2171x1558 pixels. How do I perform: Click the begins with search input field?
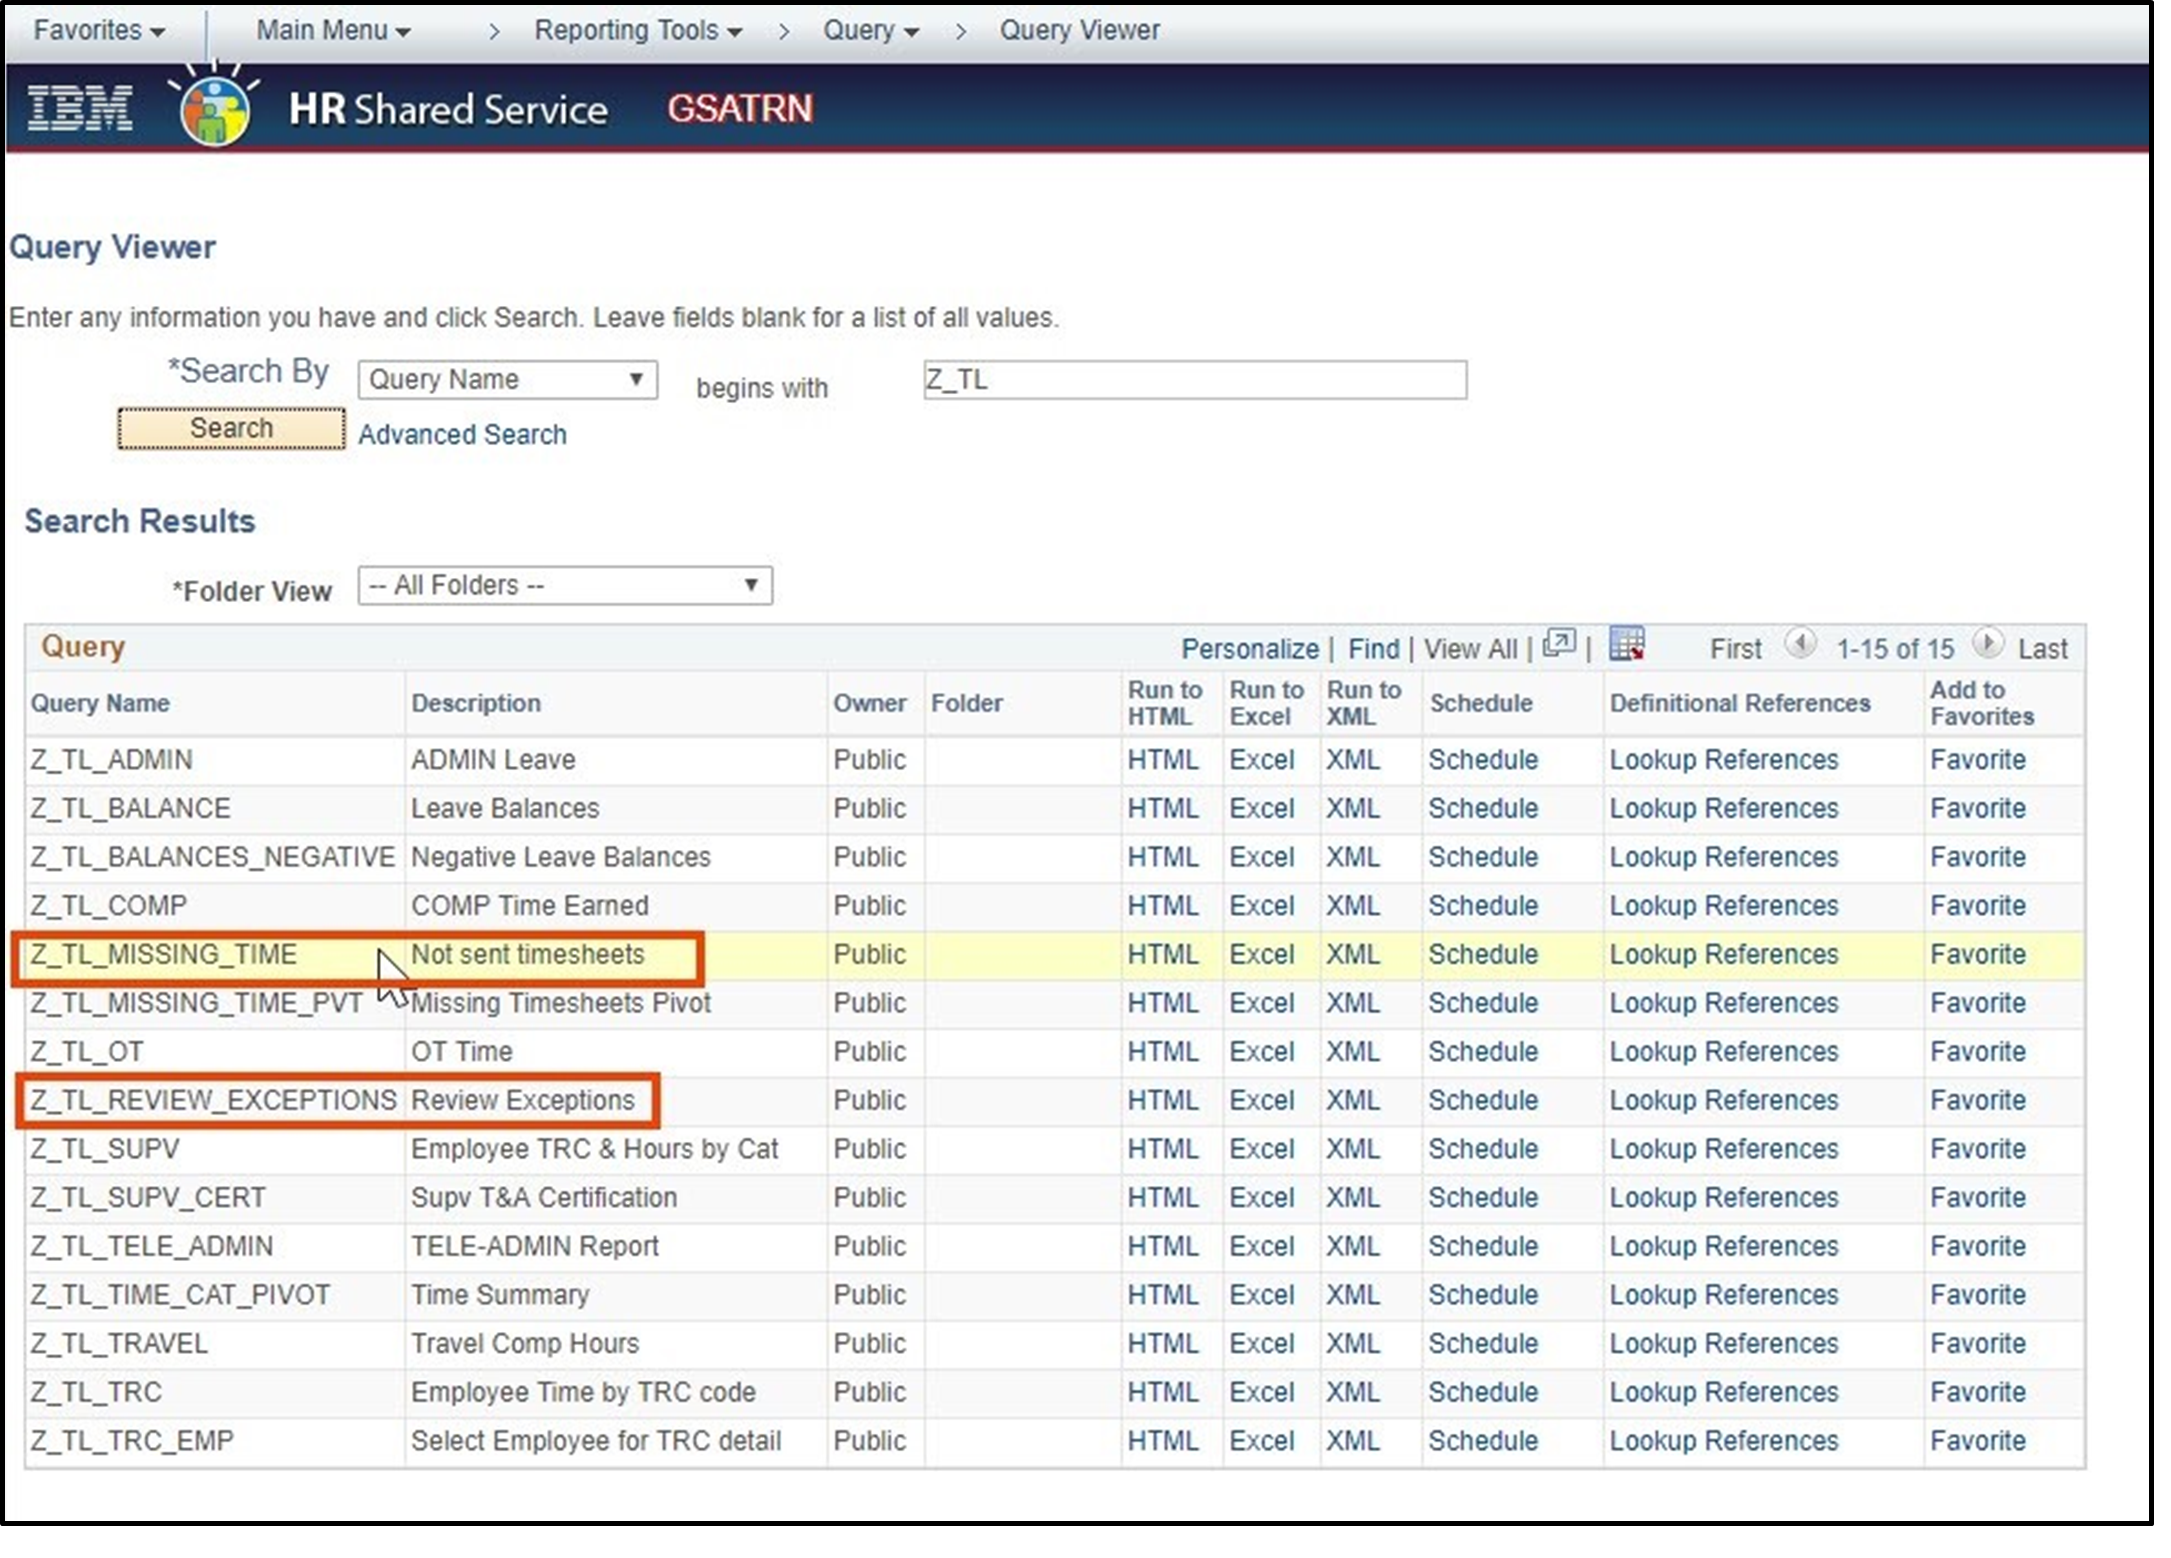pyautogui.click(x=1195, y=380)
